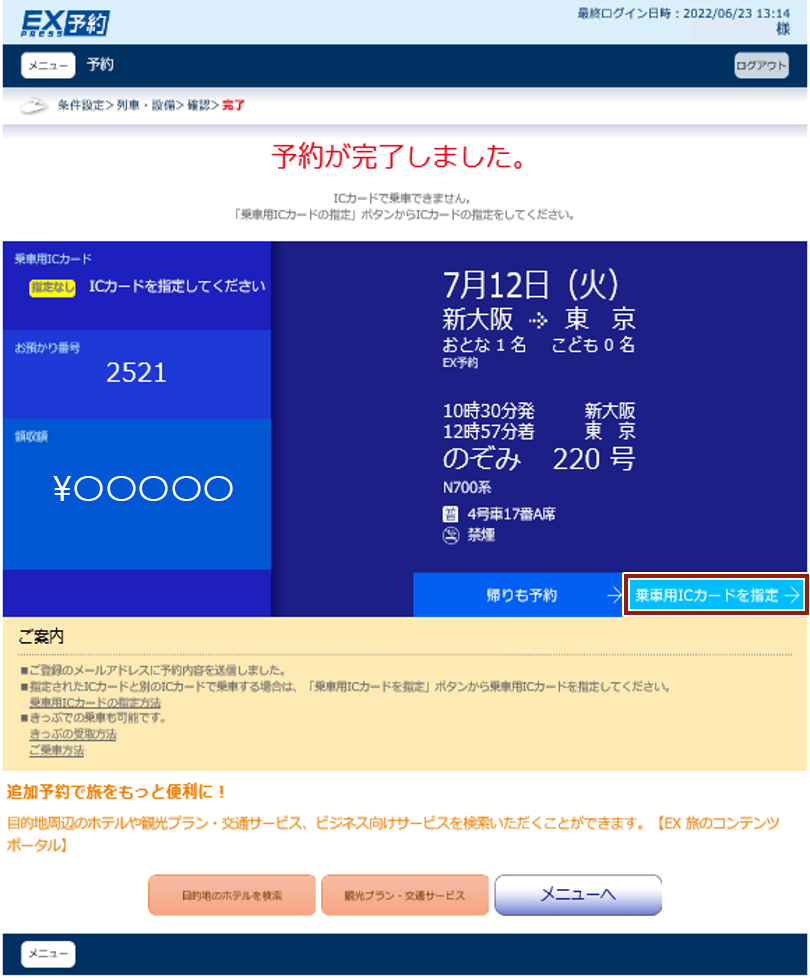Click the 条件設定 breadcrumb step
The height and width of the screenshot is (978, 810).
(x=80, y=105)
